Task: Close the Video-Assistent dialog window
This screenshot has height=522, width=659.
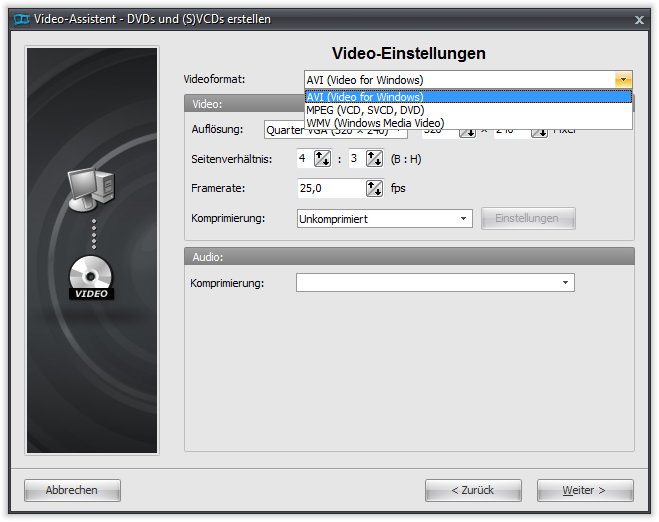Action: tap(639, 19)
